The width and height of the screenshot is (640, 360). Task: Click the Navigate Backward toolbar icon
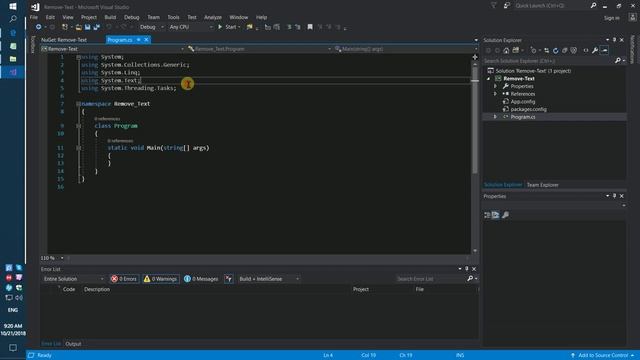(x=38, y=27)
